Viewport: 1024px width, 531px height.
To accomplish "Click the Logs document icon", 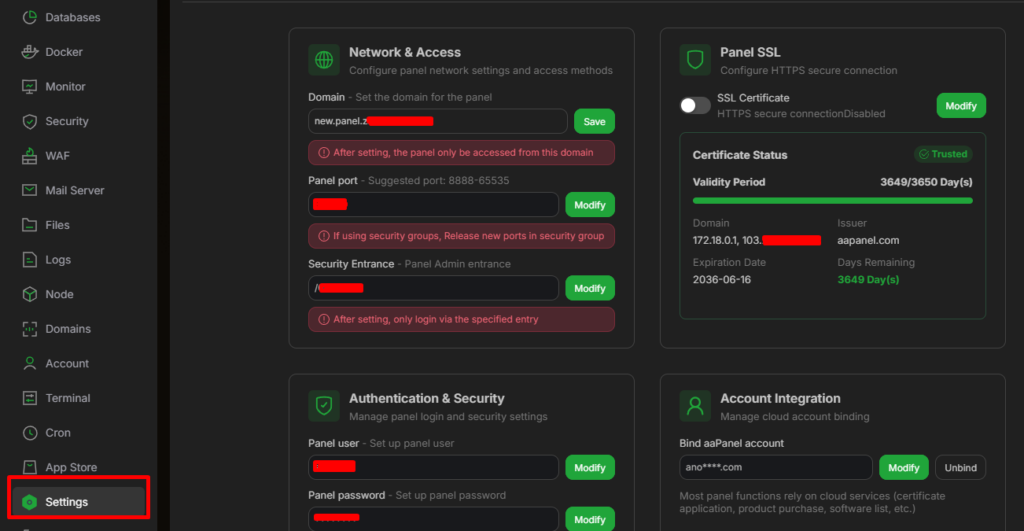I will 29,259.
